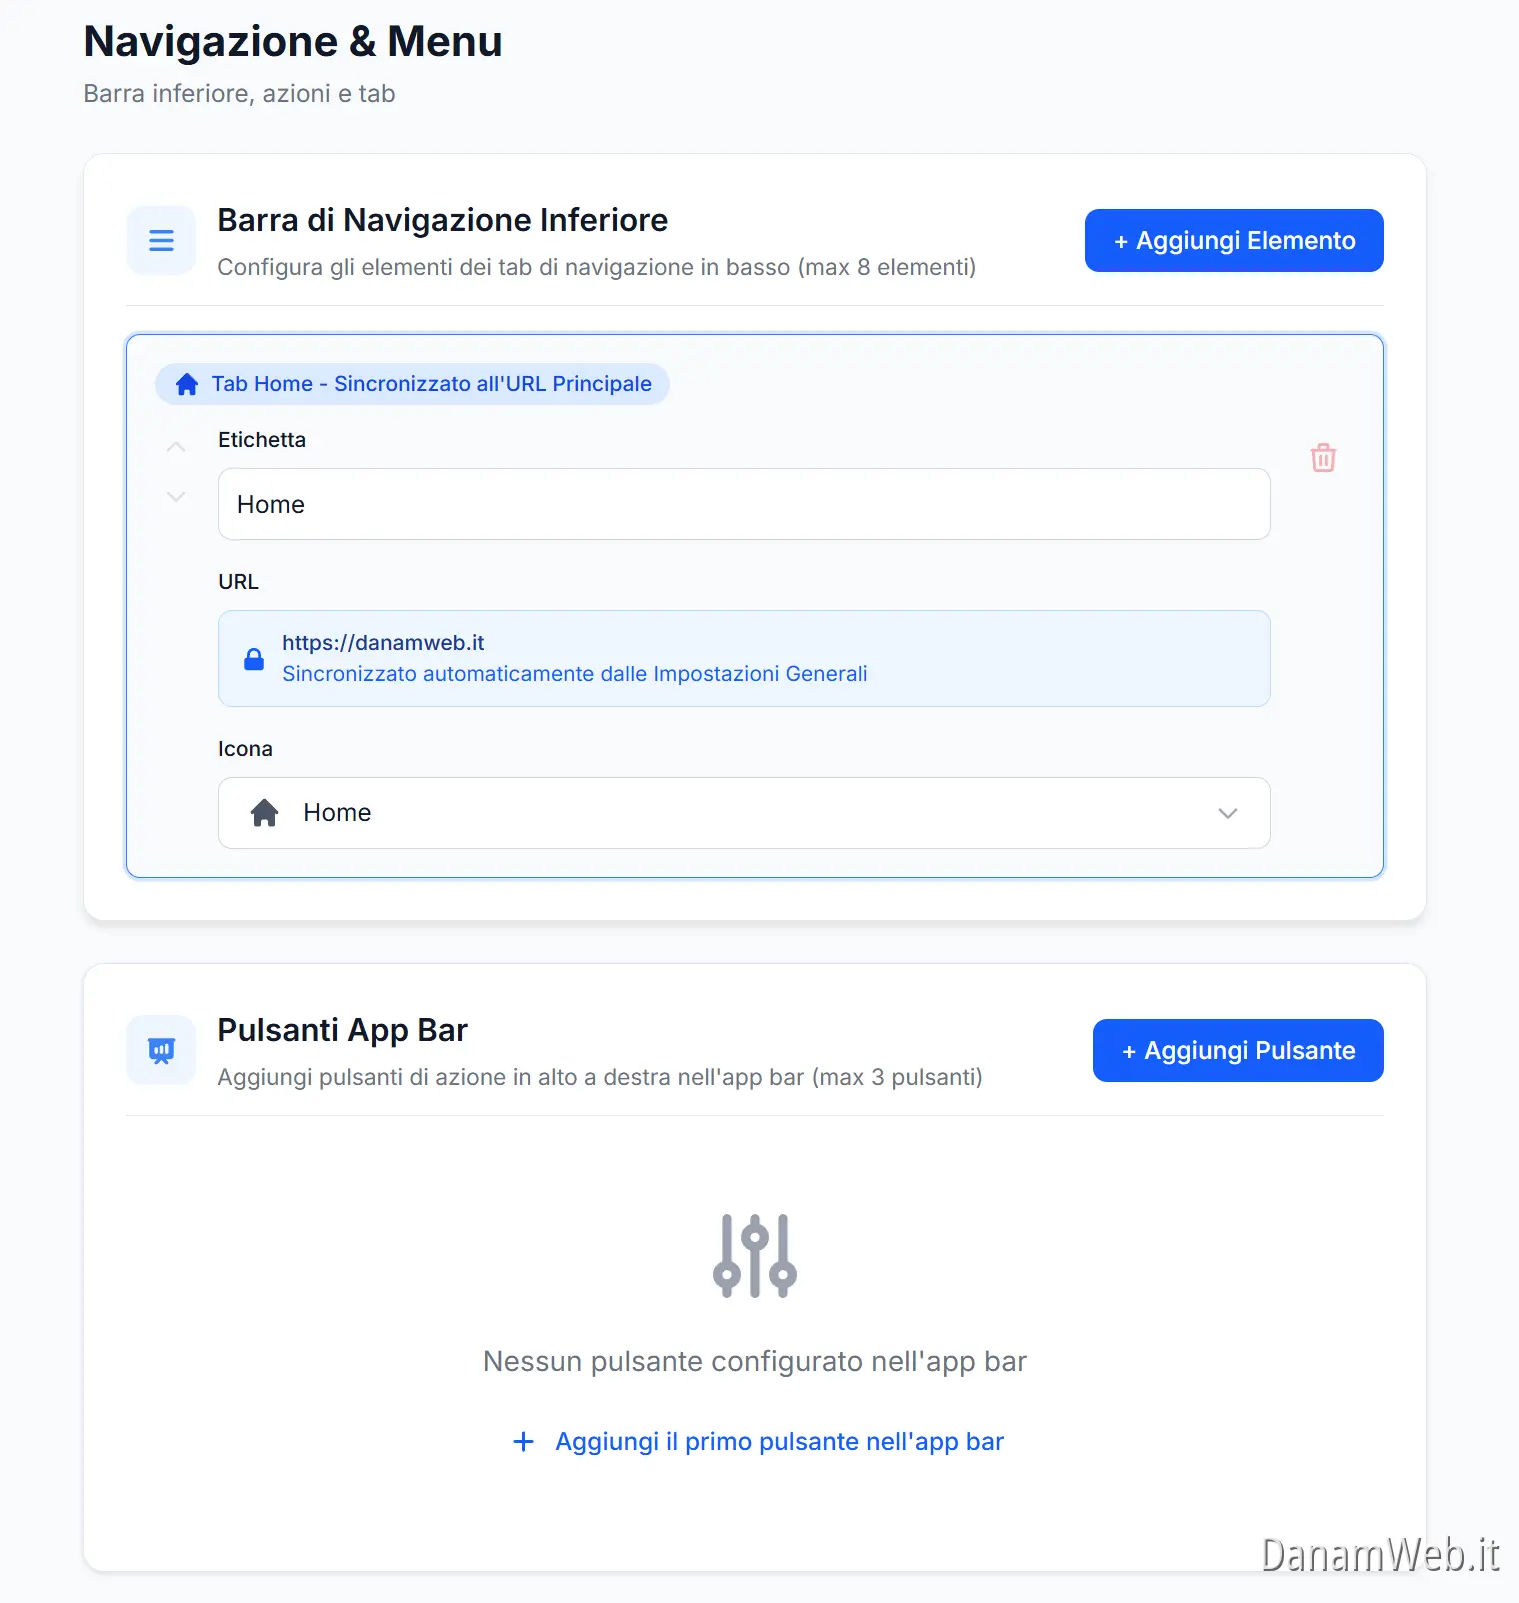The width and height of the screenshot is (1519, 1603).
Task: Click the hamburger menu icon beside Barra di Navigazione
Action: click(x=161, y=240)
